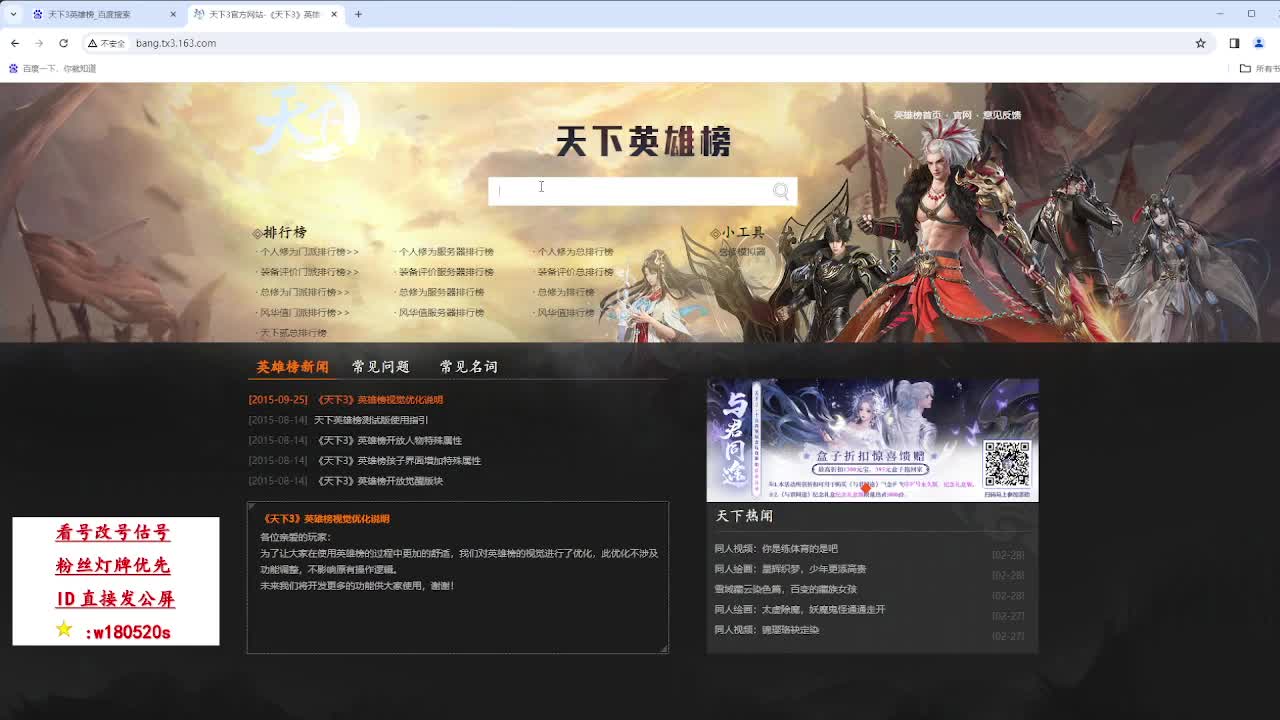The image size is (1280, 720).
Task: Open the 百度一下 bookmark
Action: point(53,69)
